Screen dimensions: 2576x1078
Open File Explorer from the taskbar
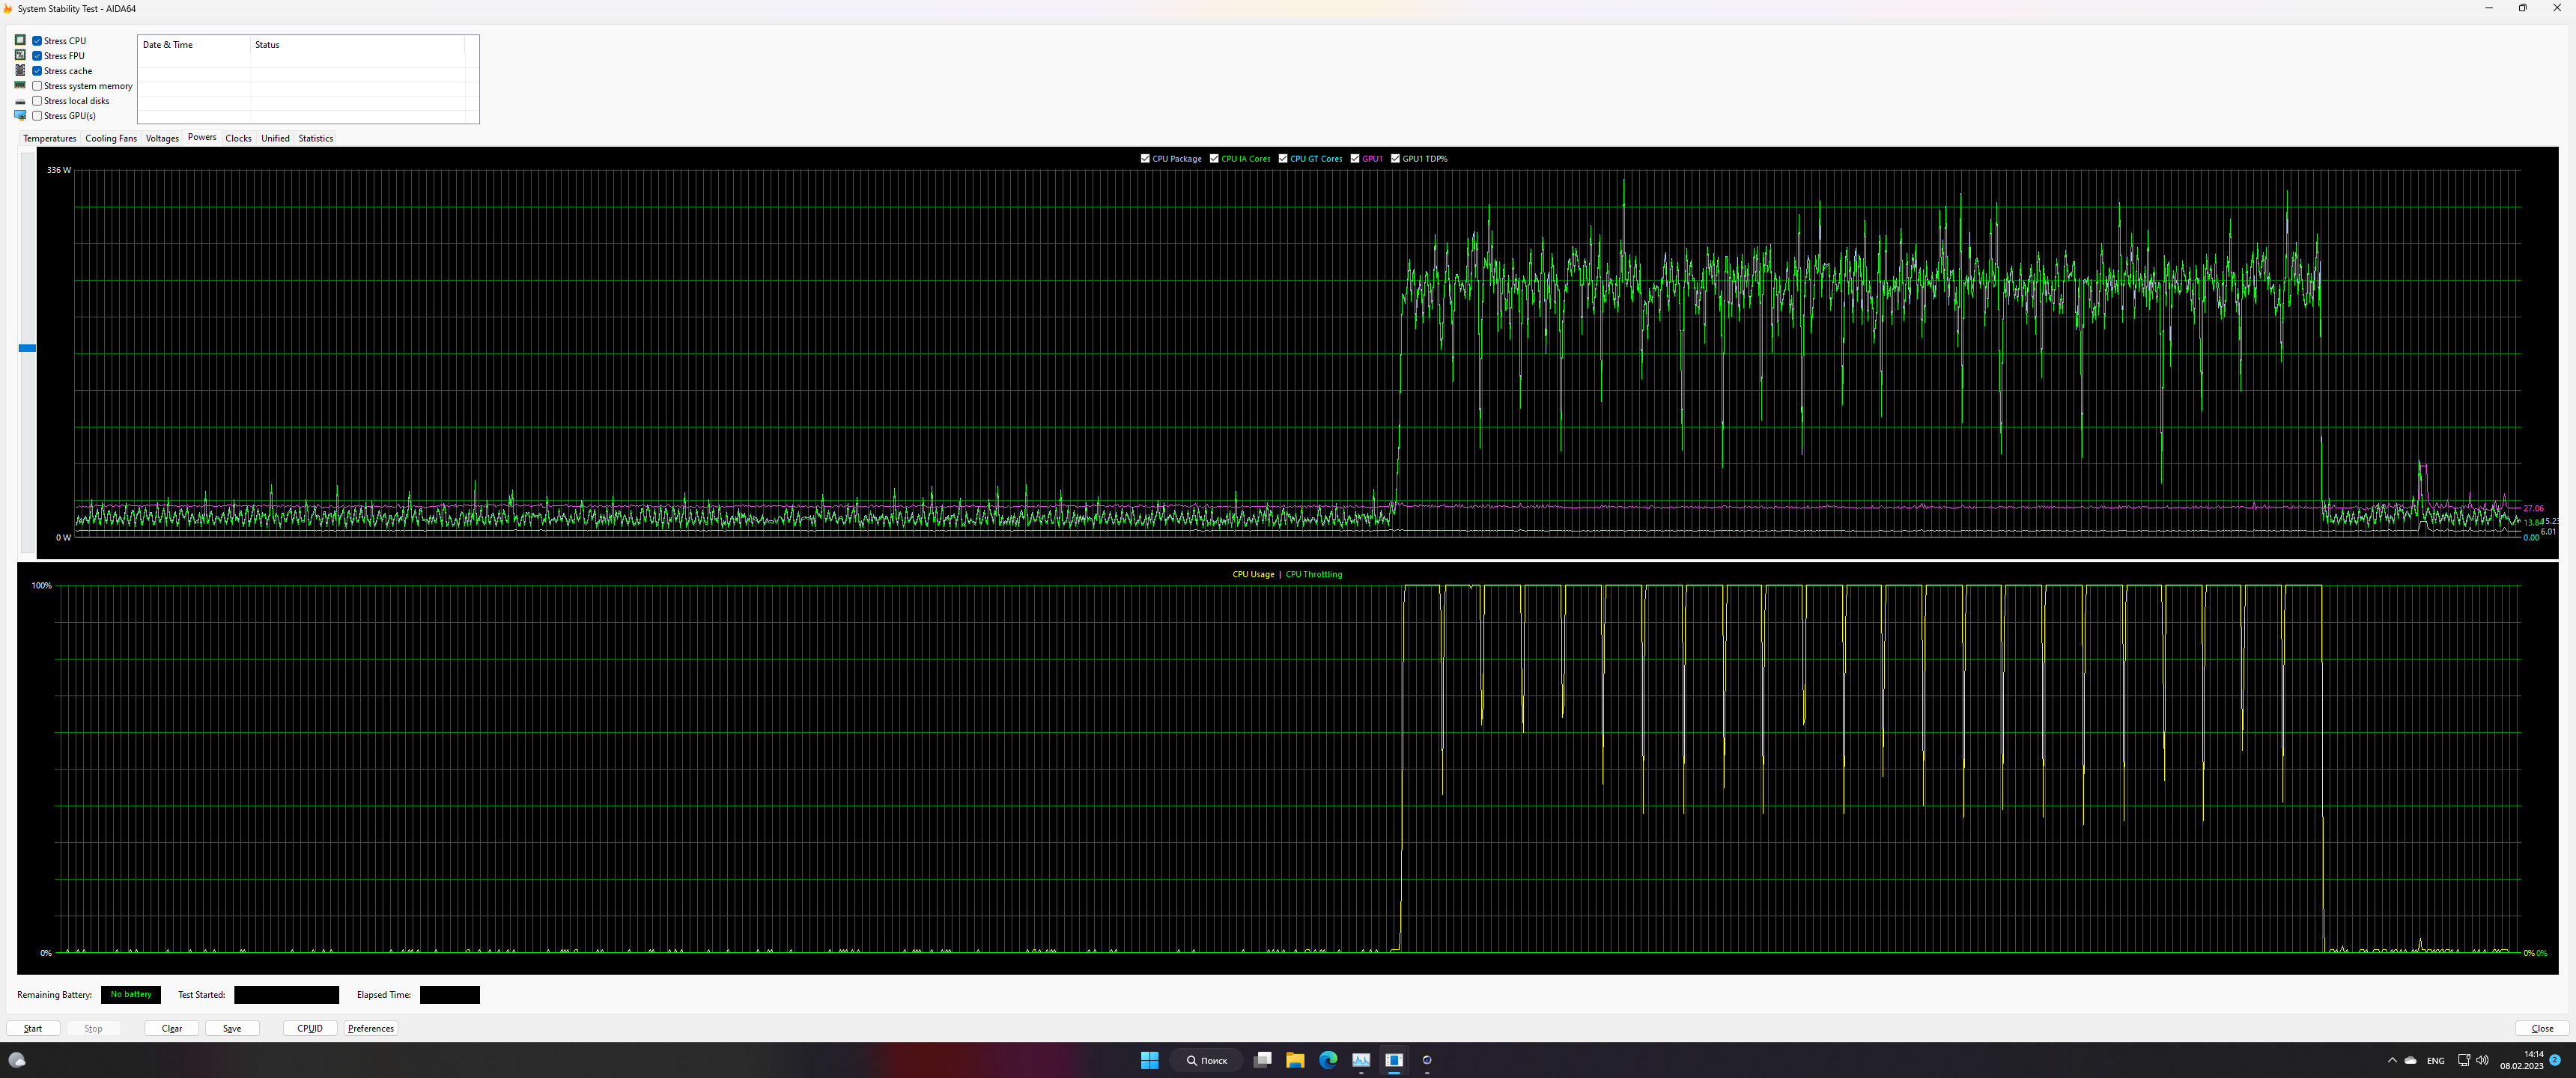[1295, 1060]
